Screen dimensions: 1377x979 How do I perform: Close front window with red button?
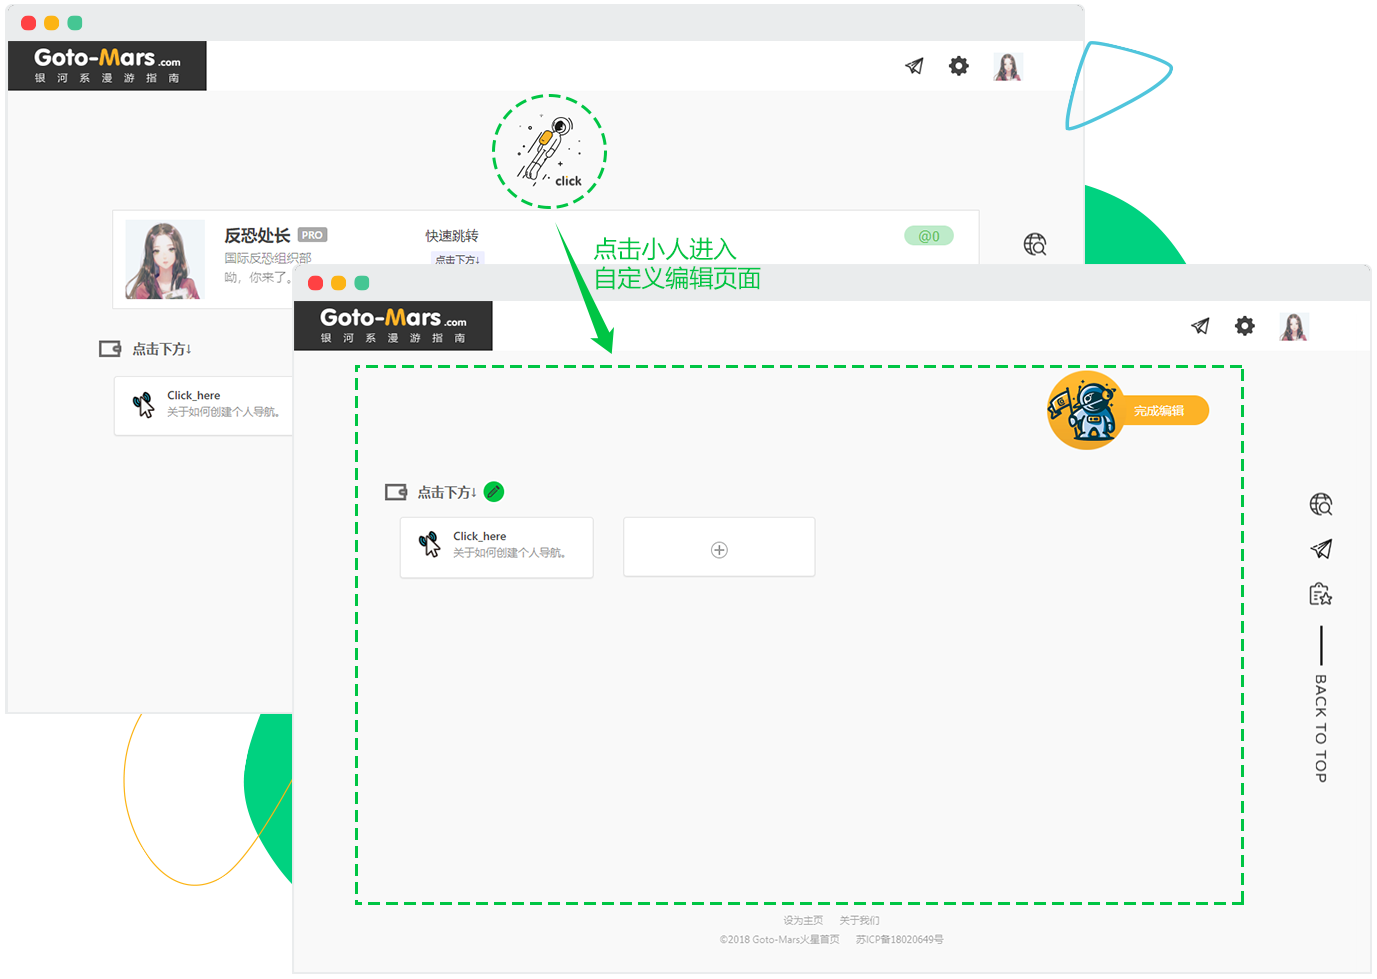tap(315, 283)
